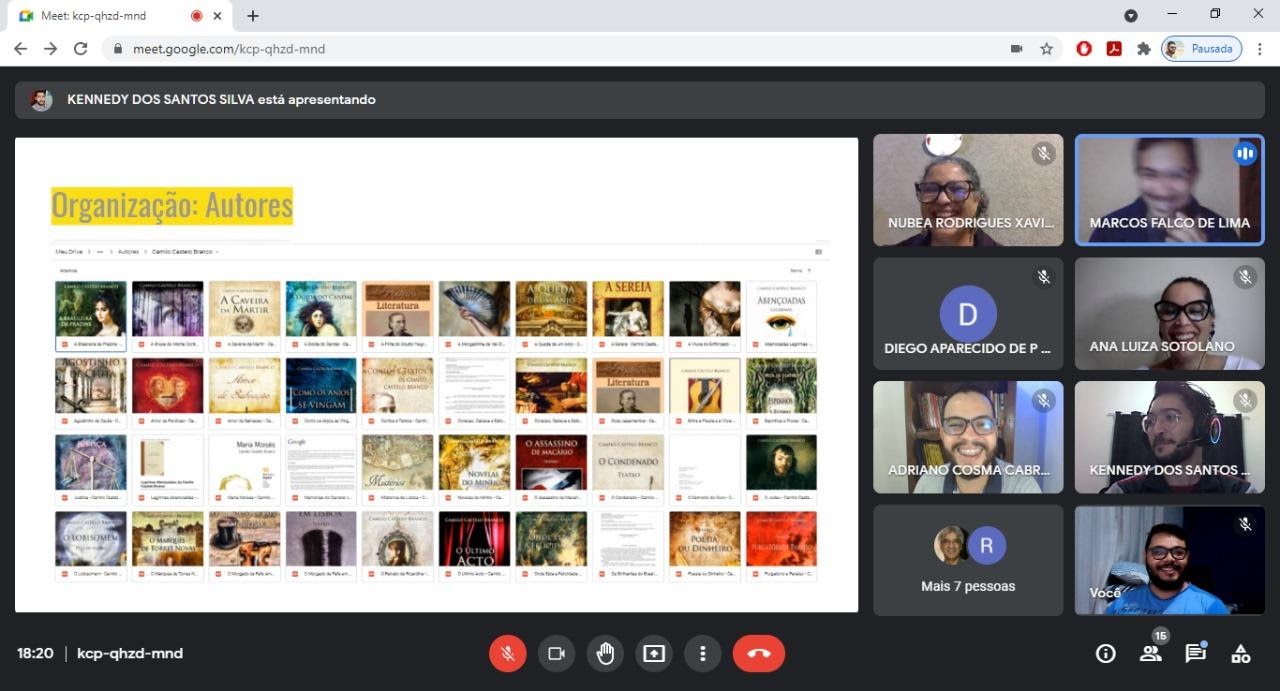Reload the Meet page
This screenshot has height=691, width=1280.
[x=81, y=48]
